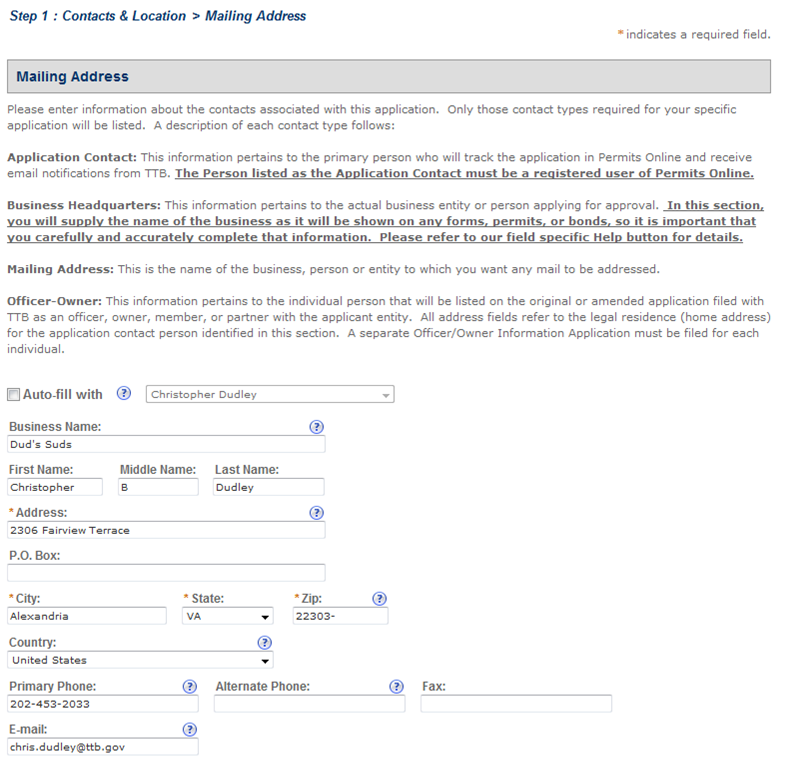Open Business Name help icon
The height and width of the screenshot is (762, 799).
click(x=316, y=427)
